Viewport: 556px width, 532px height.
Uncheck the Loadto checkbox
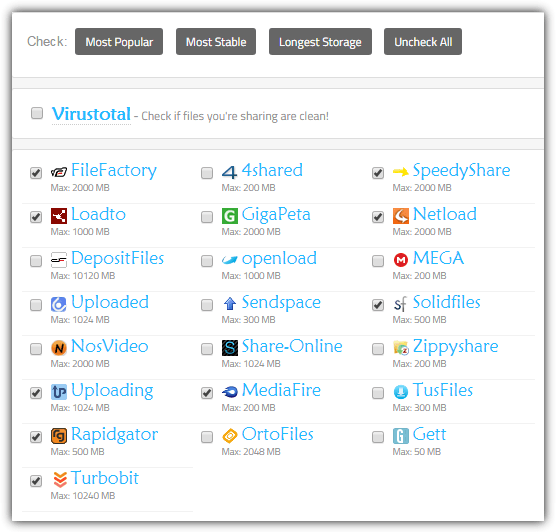click(x=36, y=217)
